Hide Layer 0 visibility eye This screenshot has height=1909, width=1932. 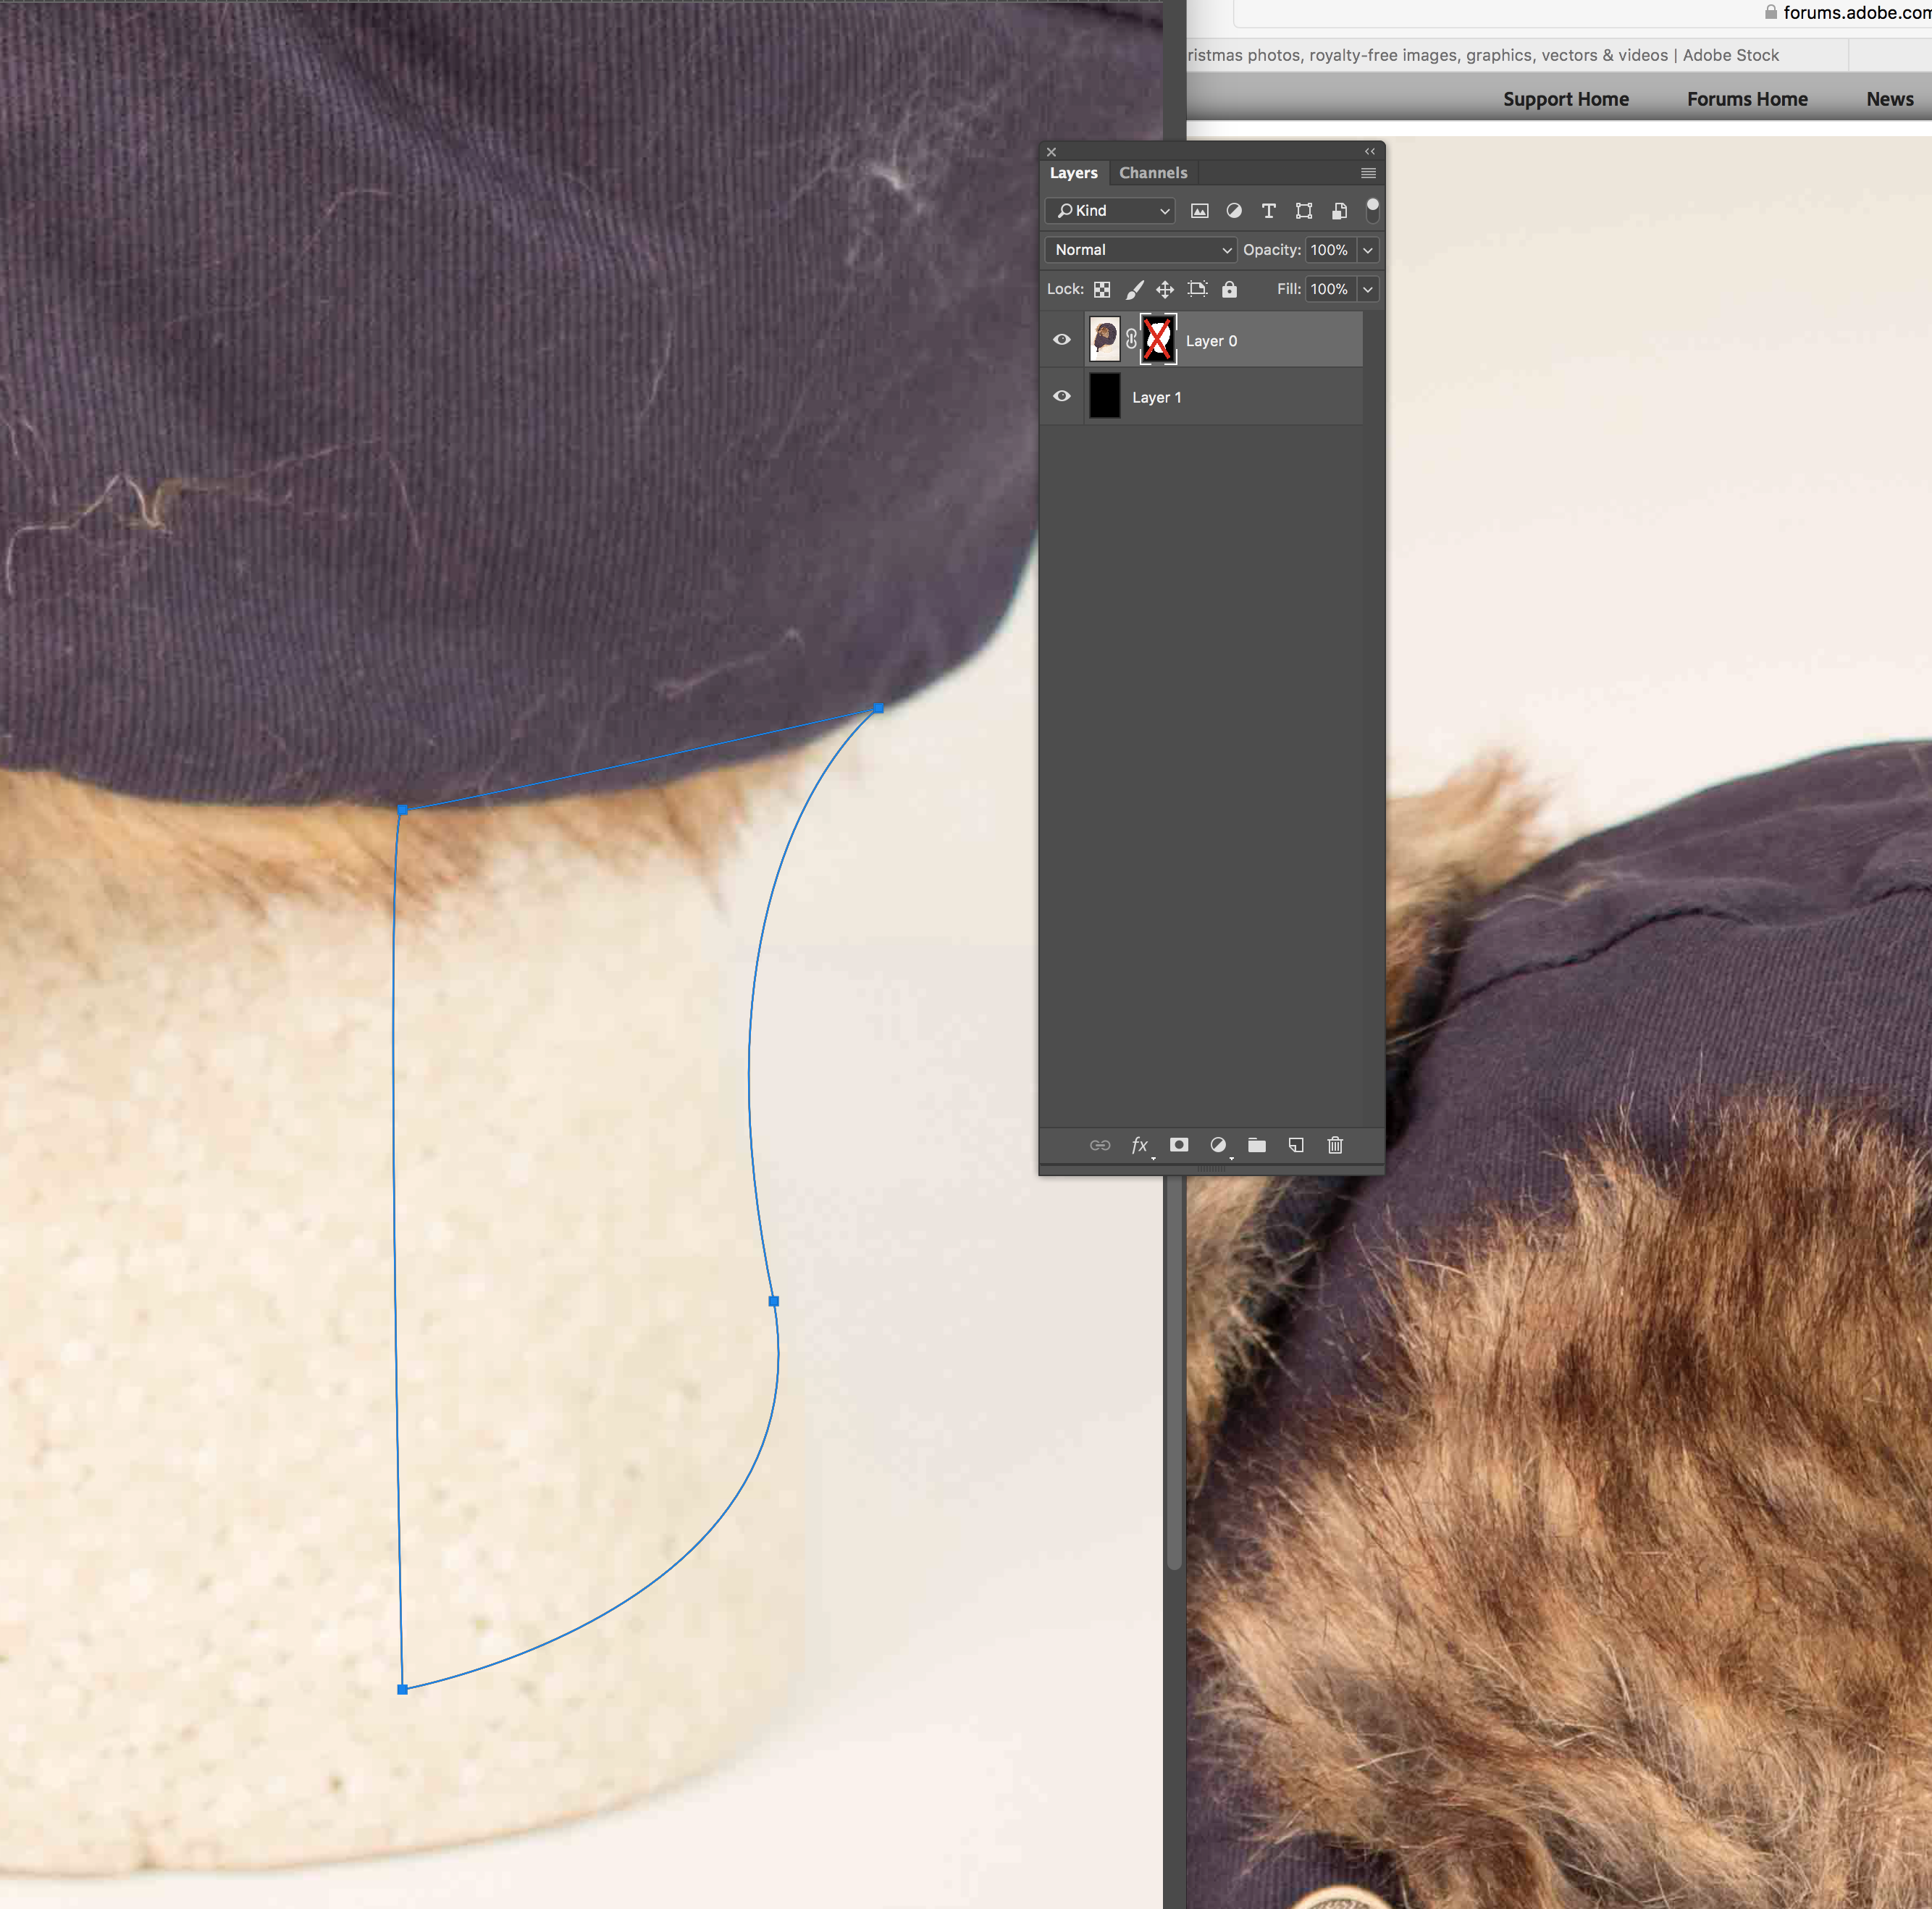[x=1062, y=340]
